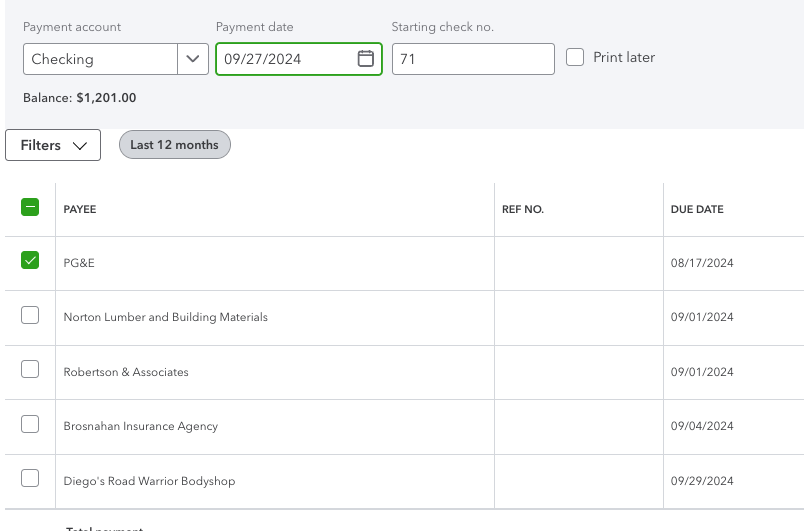Click the 09/04/2024 due date
The width and height of the screenshot is (804, 531).
pyautogui.click(x=702, y=426)
